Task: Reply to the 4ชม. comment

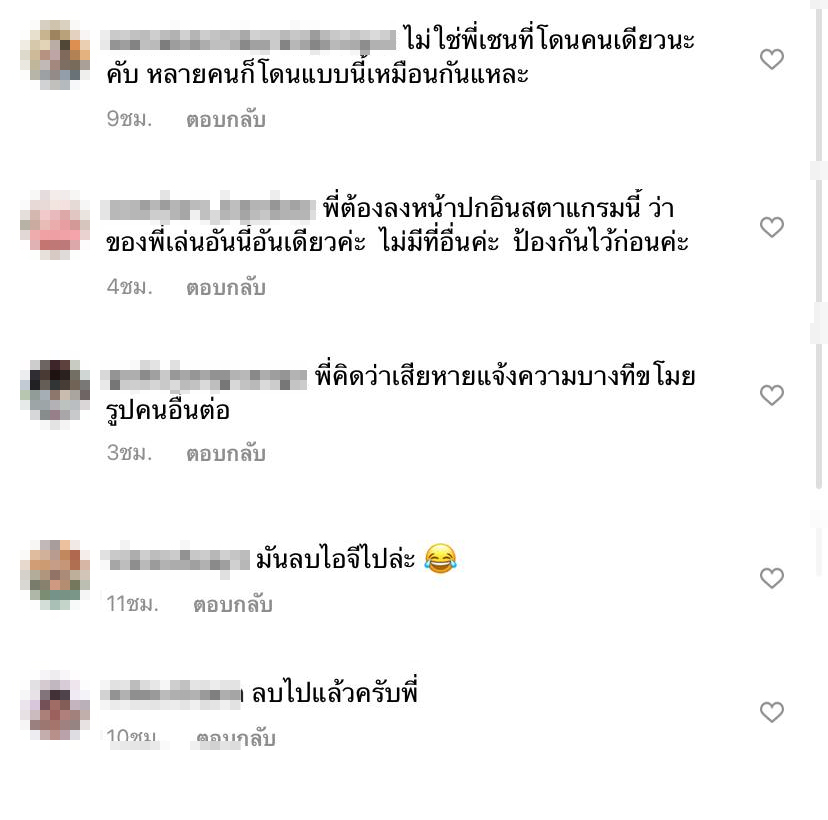Action: point(225,287)
